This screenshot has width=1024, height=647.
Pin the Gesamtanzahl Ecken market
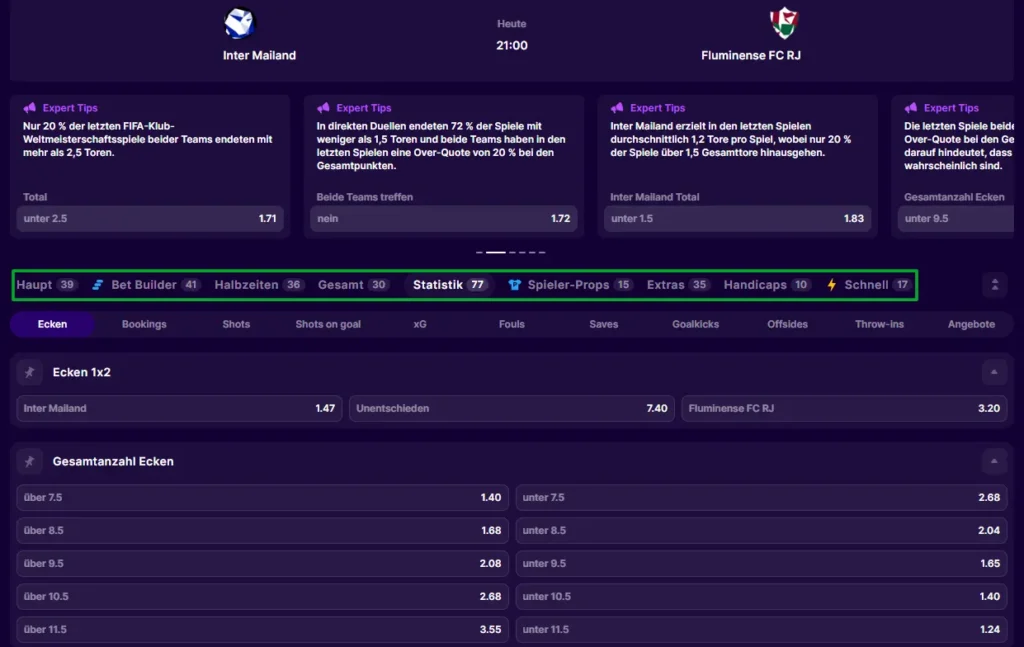tap(29, 462)
